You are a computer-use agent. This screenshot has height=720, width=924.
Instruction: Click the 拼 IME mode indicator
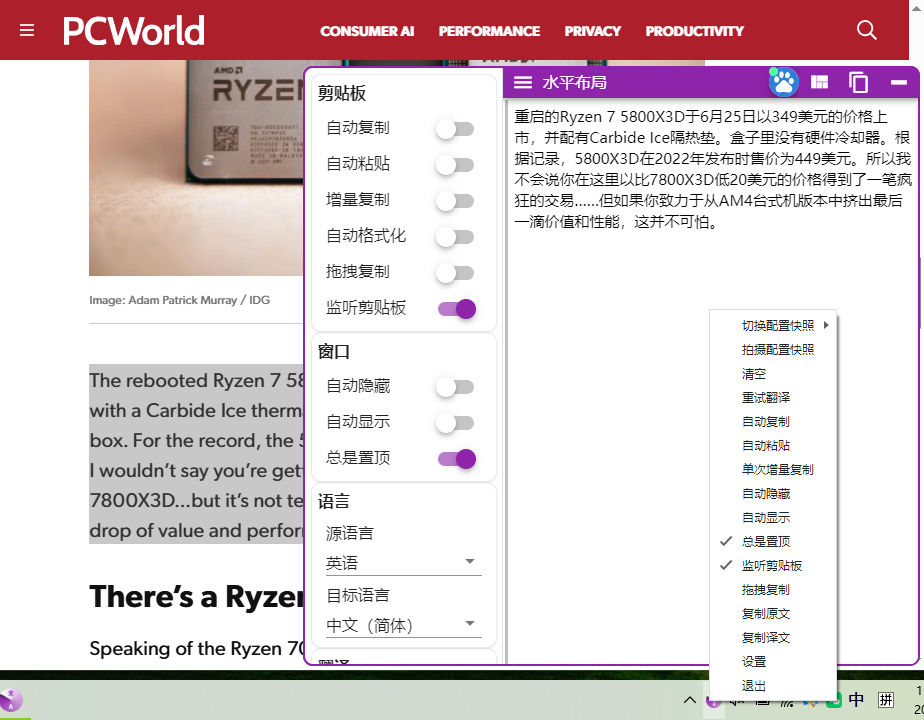pos(886,700)
